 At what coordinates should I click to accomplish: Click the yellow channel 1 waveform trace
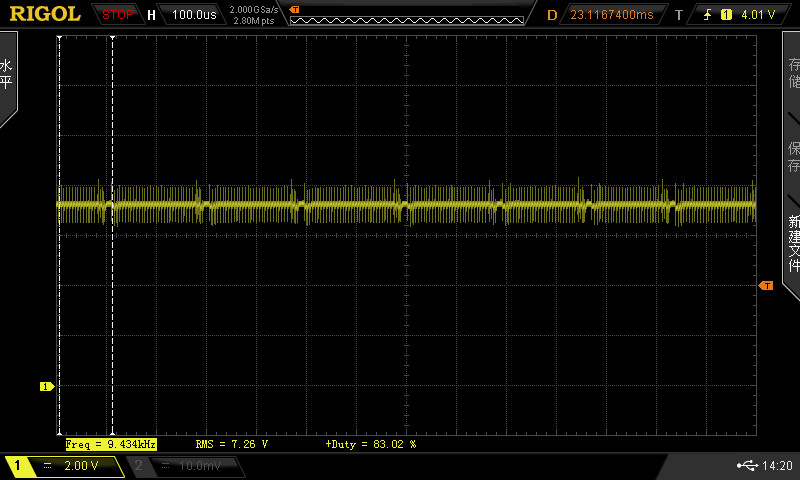coord(407,205)
